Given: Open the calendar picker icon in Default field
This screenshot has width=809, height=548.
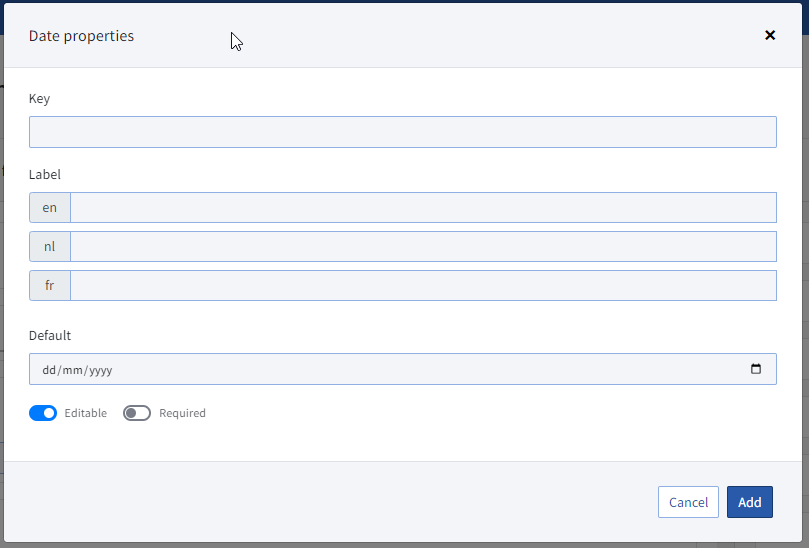Looking at the screenshot, I should (756, 369).
